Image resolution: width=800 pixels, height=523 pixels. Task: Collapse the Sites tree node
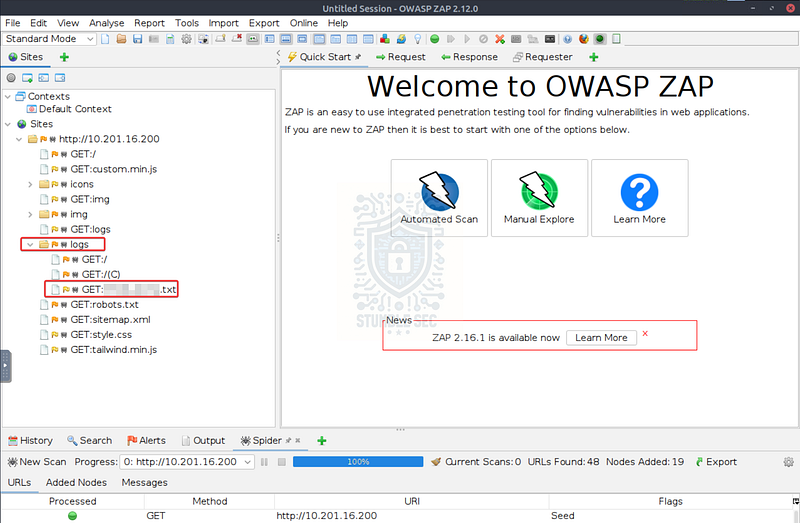(x=8, y=124)
